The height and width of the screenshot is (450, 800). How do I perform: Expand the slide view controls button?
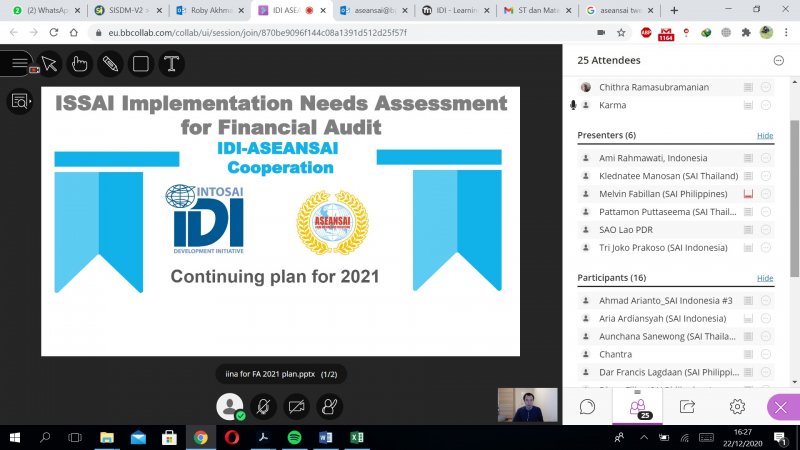19,100
